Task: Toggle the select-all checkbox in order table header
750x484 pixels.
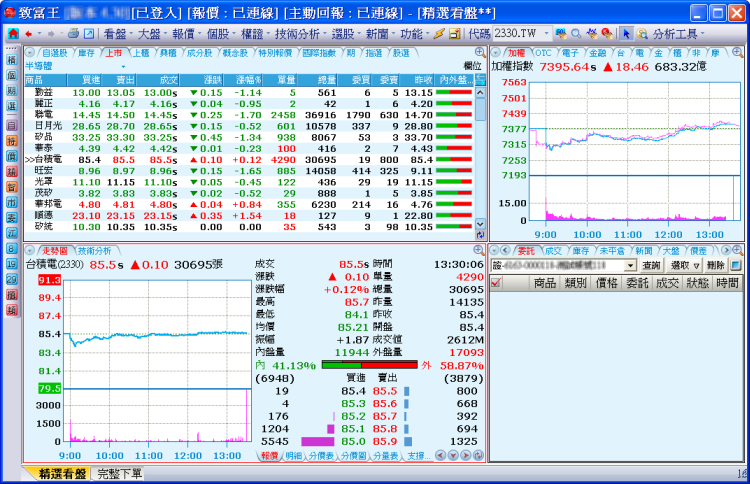Action: tap(497, 284)
